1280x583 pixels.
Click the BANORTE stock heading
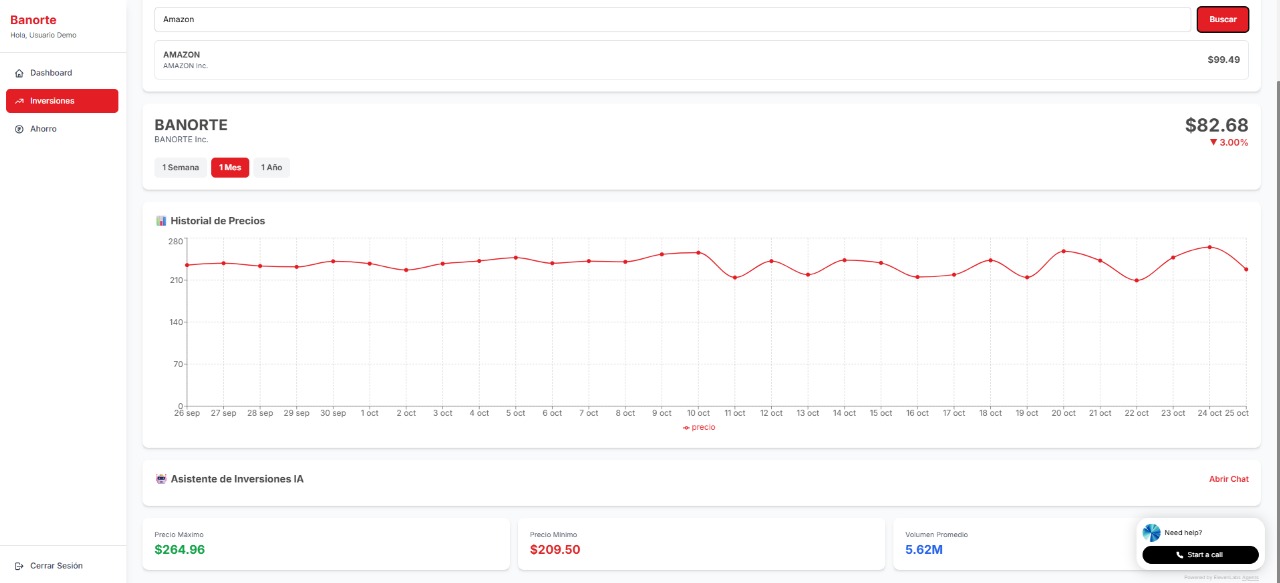coord(191,125)
